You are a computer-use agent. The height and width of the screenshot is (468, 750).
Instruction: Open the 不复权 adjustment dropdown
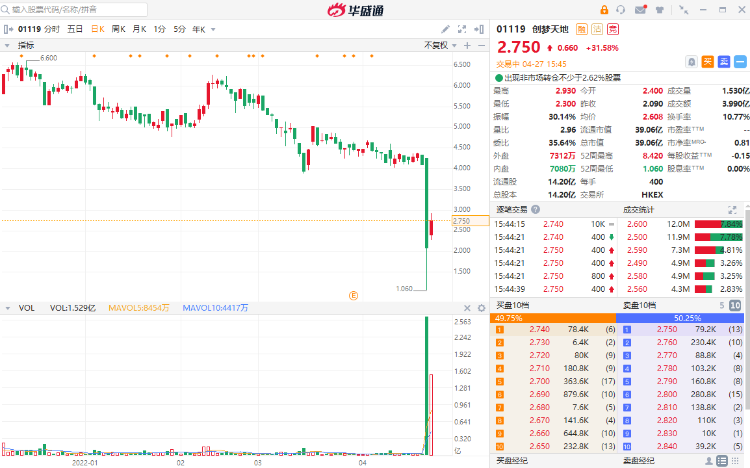coord(438,45)
